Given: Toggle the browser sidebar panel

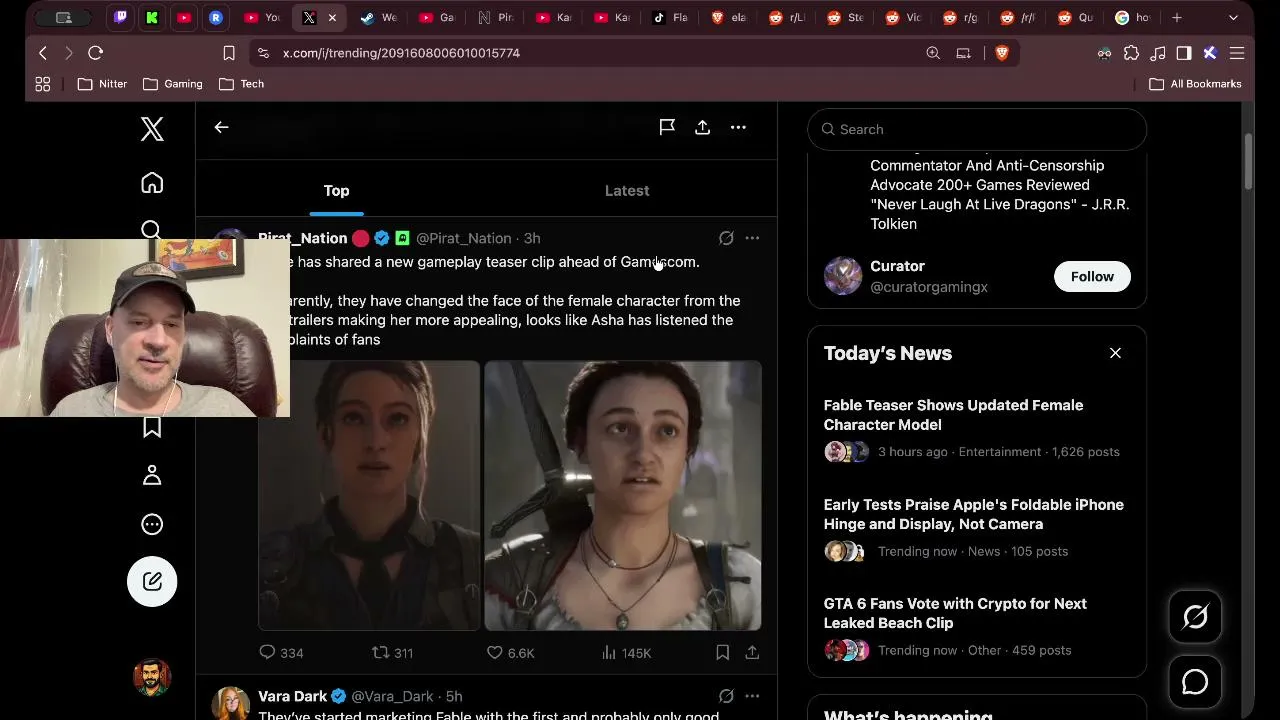Looking at the screenshot, I should coord(1184,53).
